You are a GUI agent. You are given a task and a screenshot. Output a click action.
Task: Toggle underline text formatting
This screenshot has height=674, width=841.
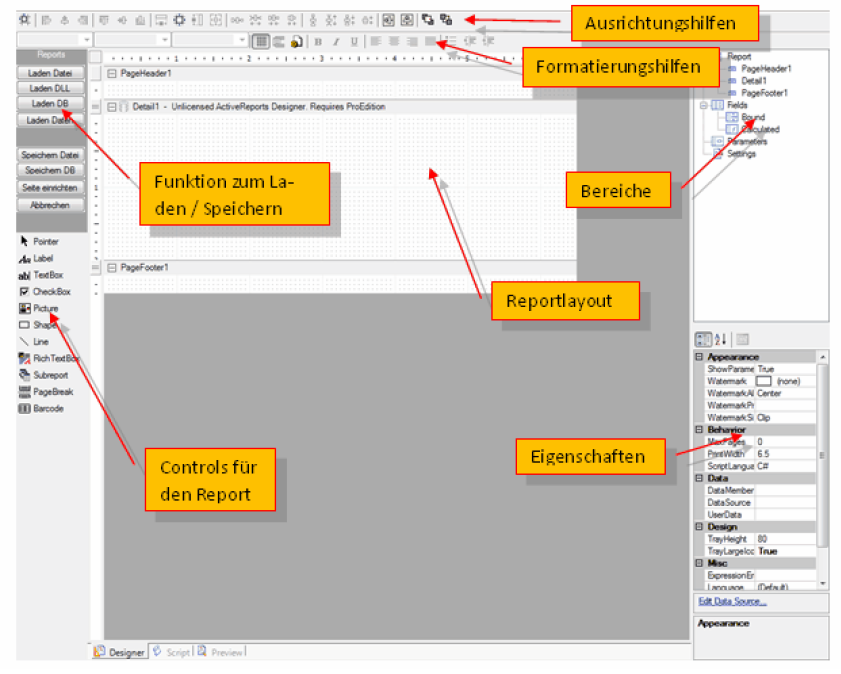tap(353, 41)
